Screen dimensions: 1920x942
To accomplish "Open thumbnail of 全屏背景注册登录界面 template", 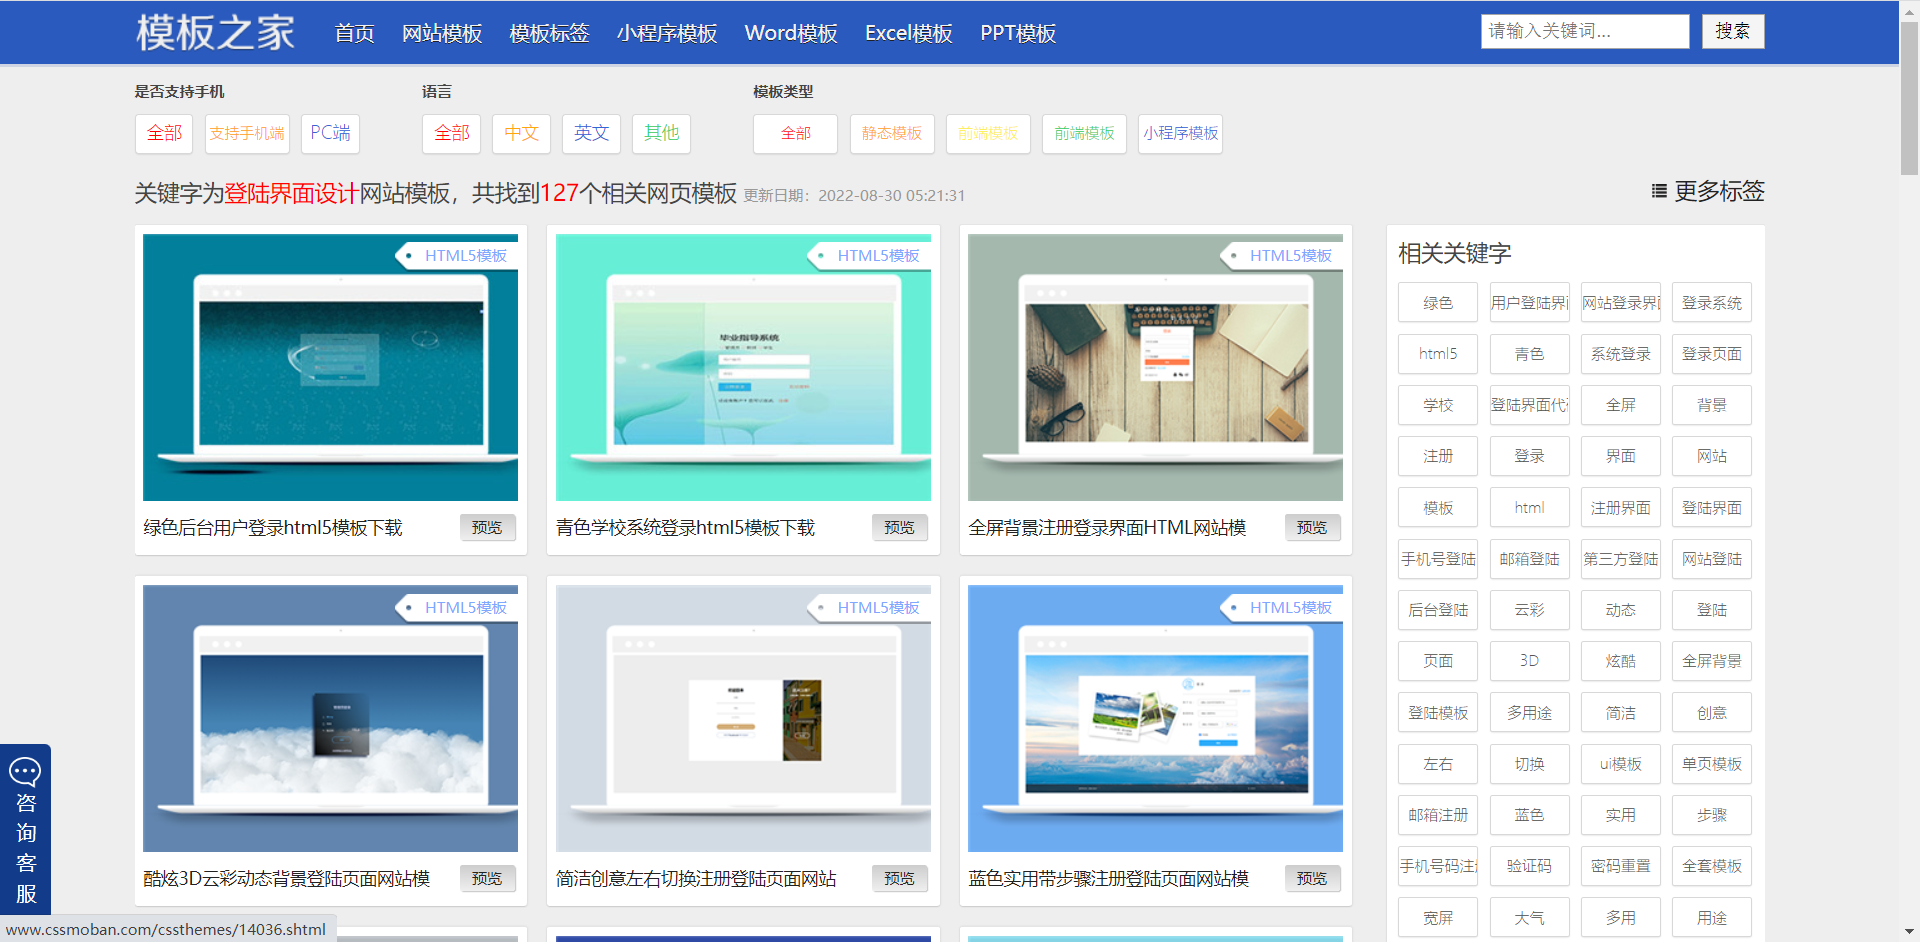I will pos(1155,367).
